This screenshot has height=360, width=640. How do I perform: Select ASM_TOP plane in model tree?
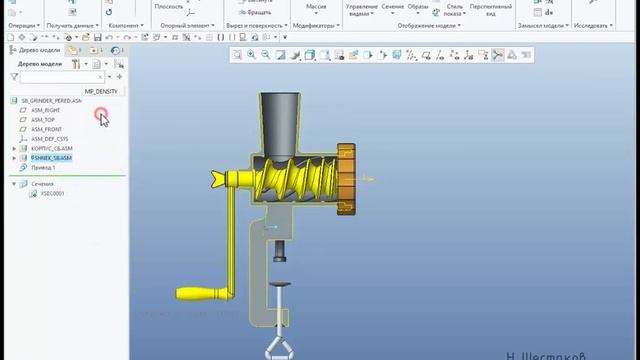click(x=43, y=120)
